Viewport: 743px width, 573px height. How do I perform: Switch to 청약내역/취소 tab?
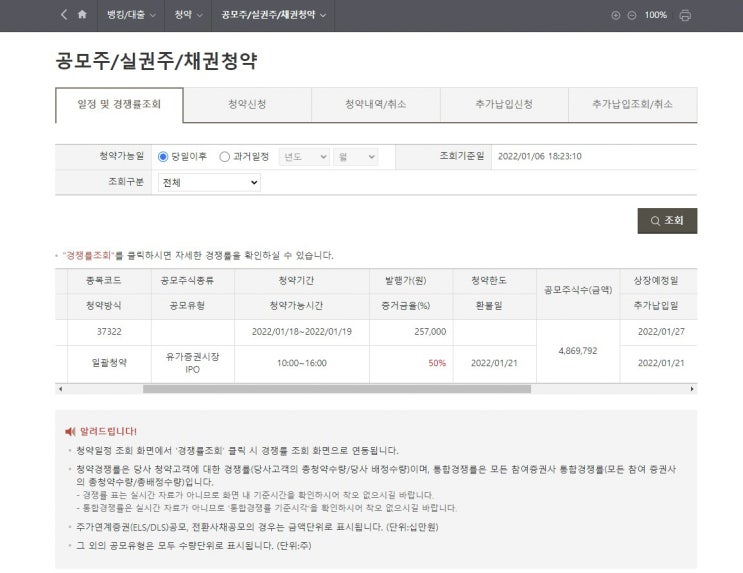[x=376, y=104]
